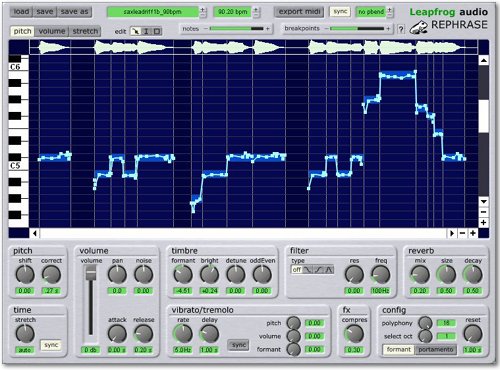Enable formant mode in config
This screenshot has height=370, width=500.
click(399, 349)
